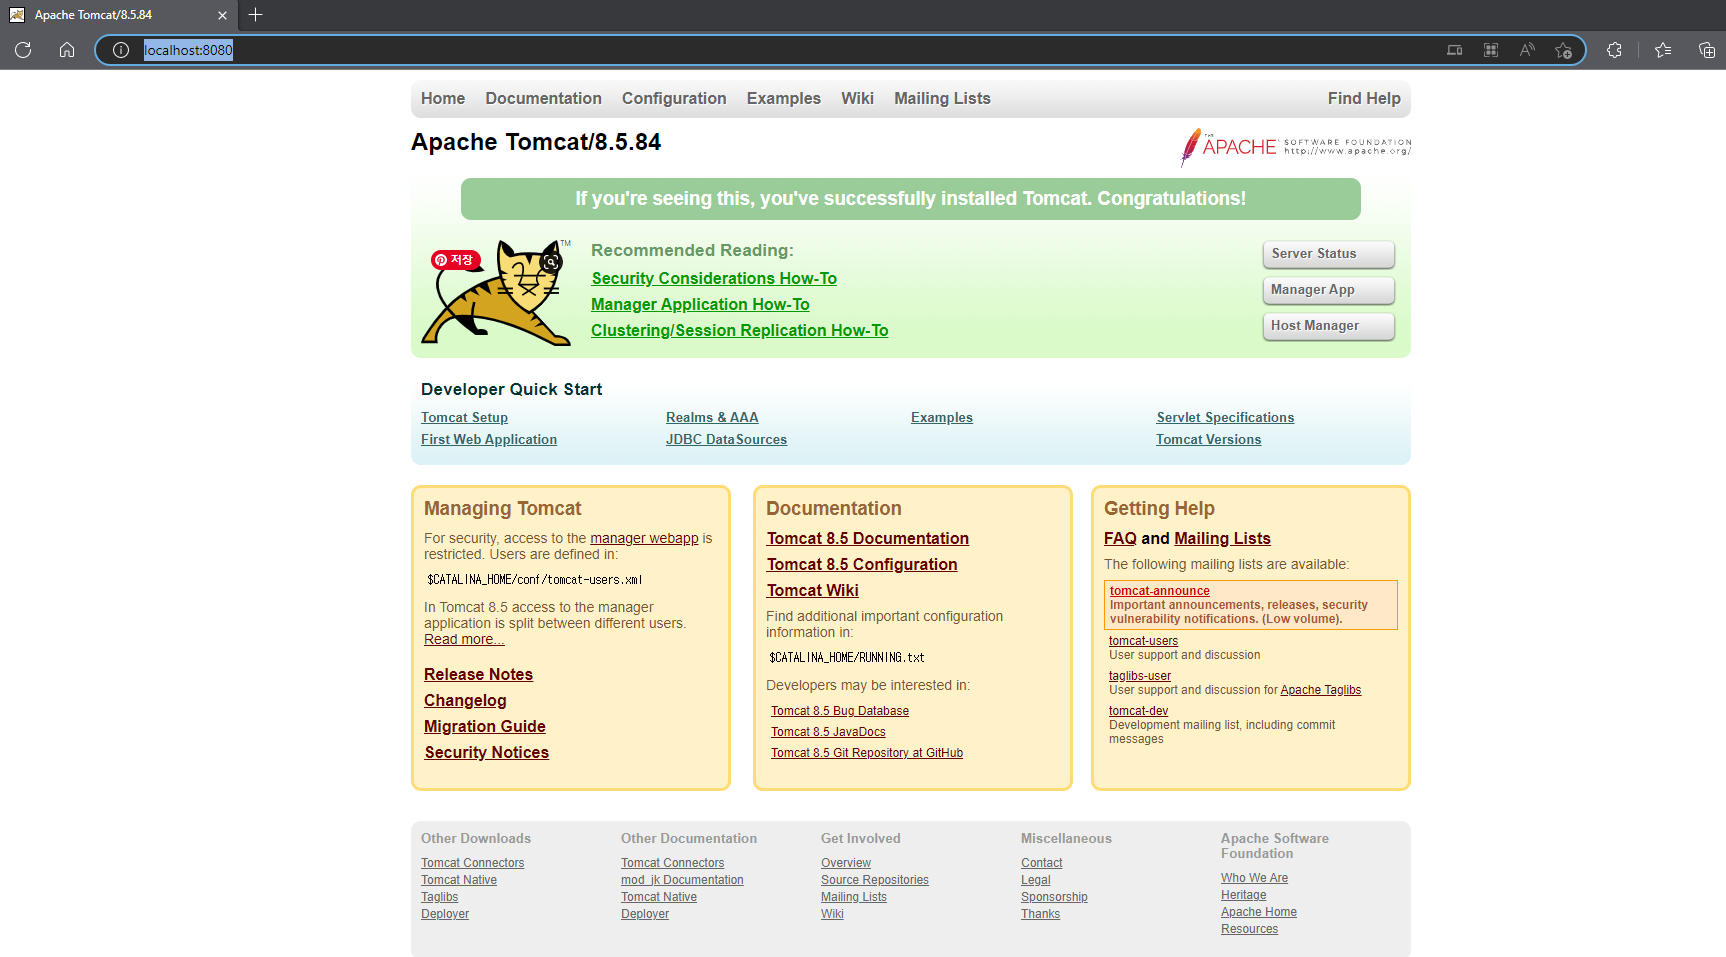This screenshot has width=1726, height=957.
Task: Click the app-available icon in address bar
Action: [1455, 50]
